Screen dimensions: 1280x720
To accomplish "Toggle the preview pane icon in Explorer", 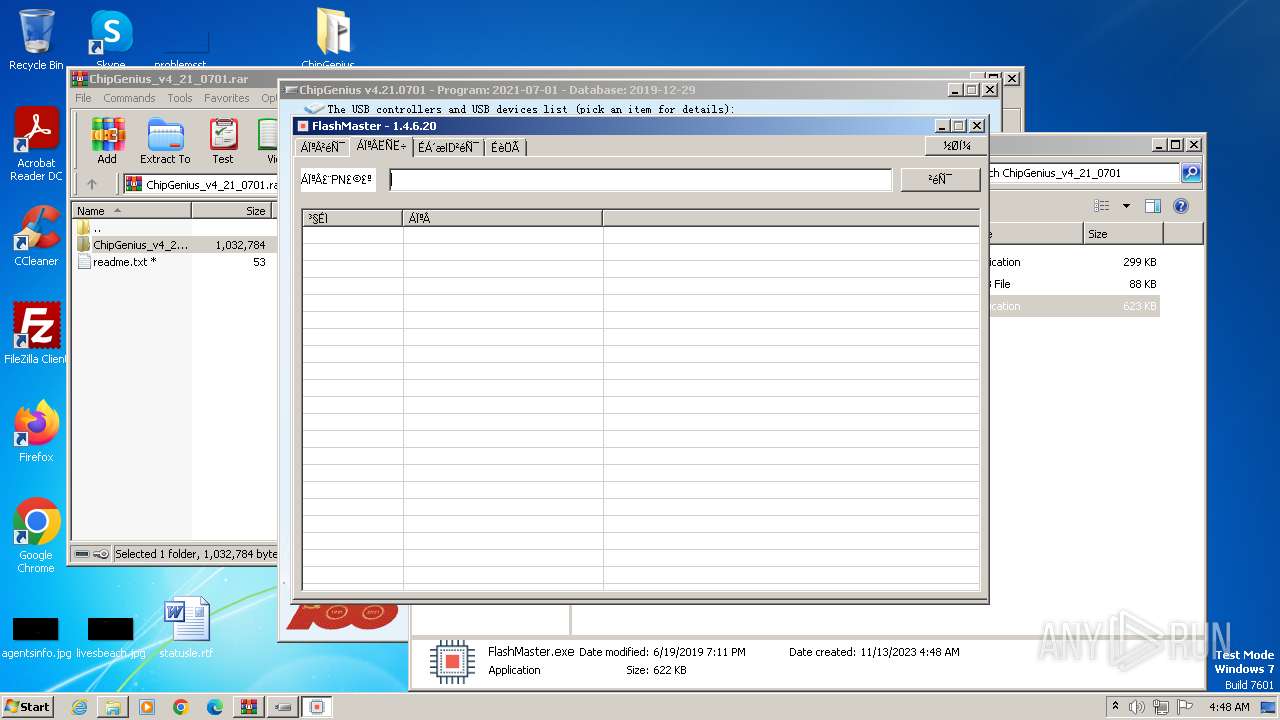I will coord(1153,206).
